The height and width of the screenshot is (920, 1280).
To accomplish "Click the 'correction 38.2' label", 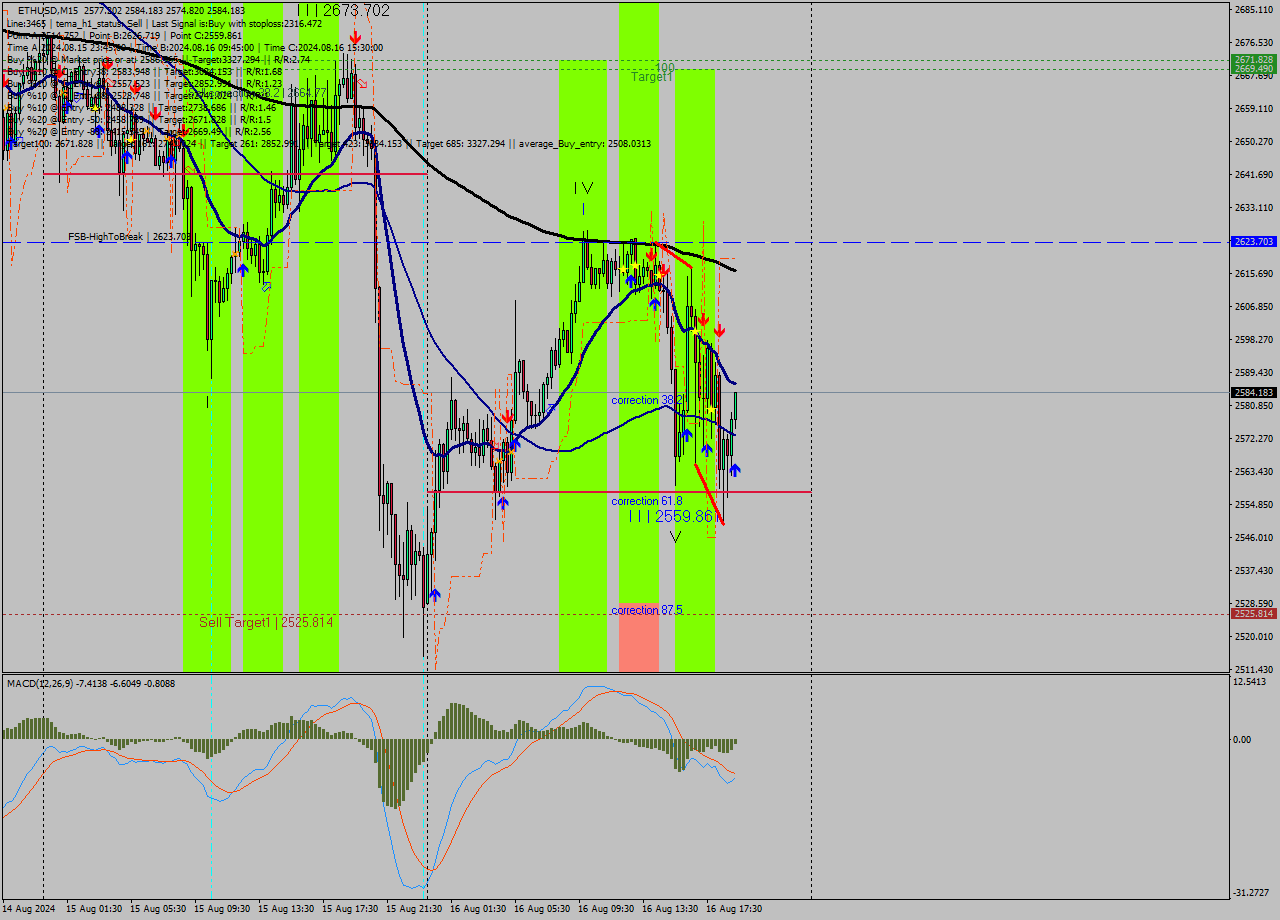I will 648,400.
